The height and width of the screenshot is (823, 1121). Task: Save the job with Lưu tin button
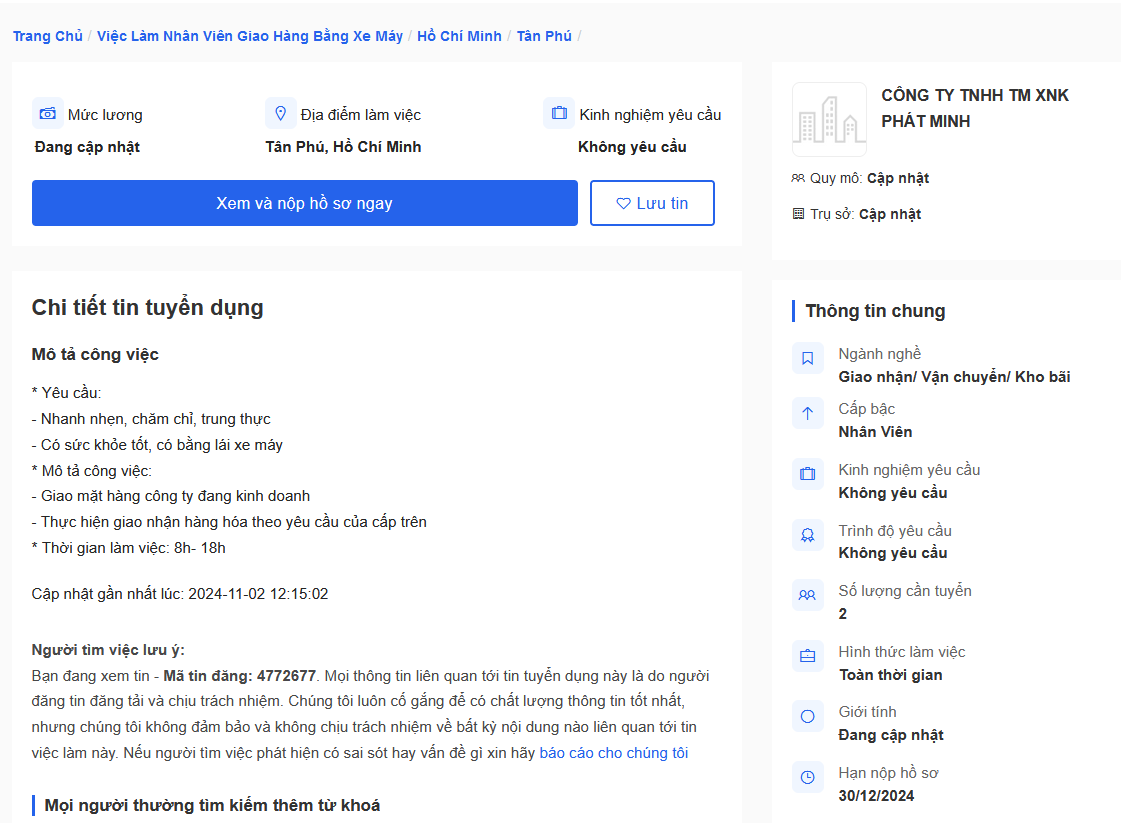(652, 203)
